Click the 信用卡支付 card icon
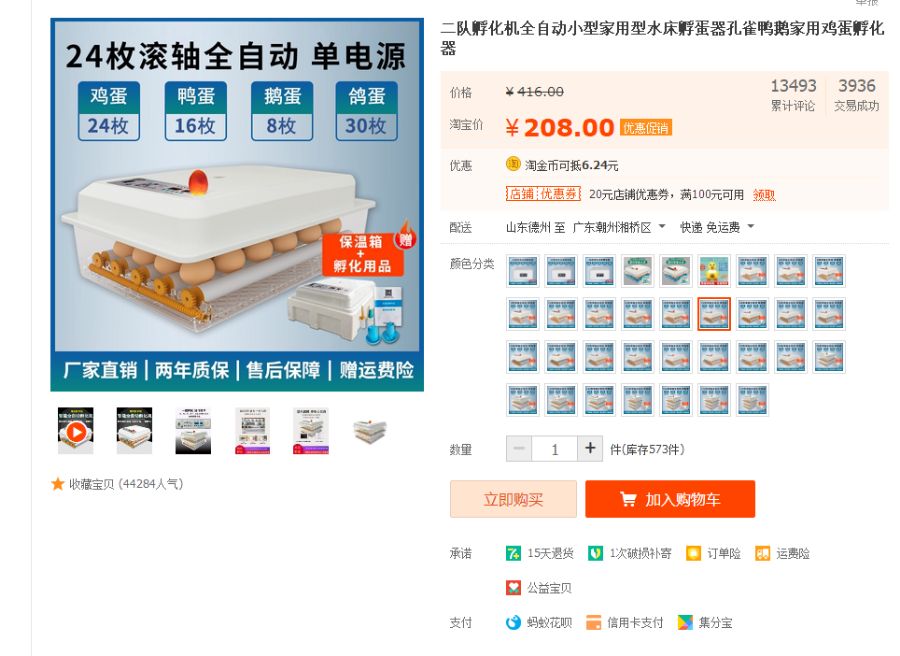This screenshot has width=900, height=656. click(593, 622)
